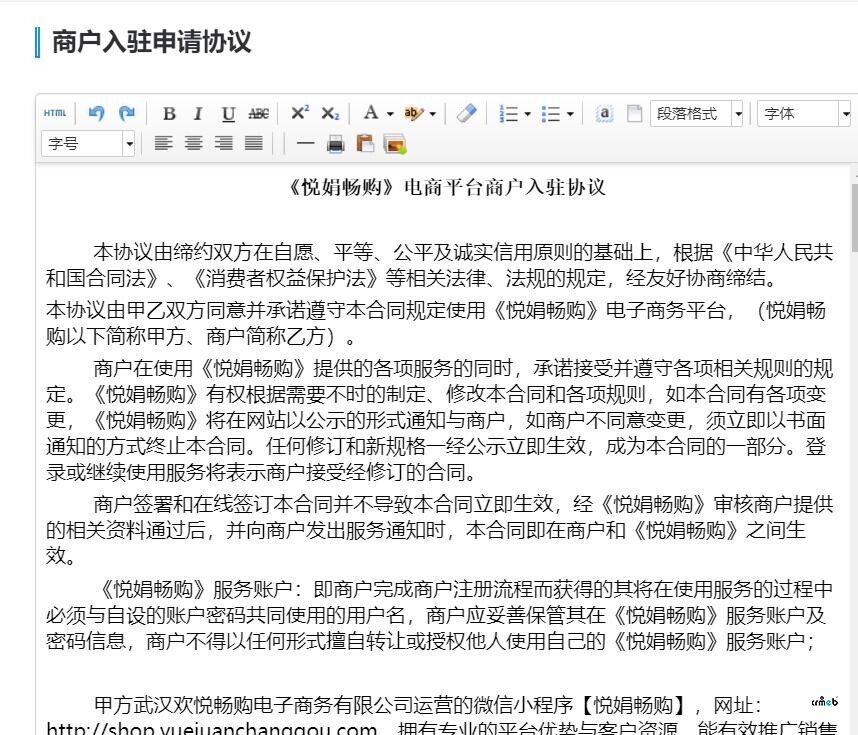Click the blank page clear document icon
The height and width of the screenshot is (735, 858).
click(x=634, y=113)
